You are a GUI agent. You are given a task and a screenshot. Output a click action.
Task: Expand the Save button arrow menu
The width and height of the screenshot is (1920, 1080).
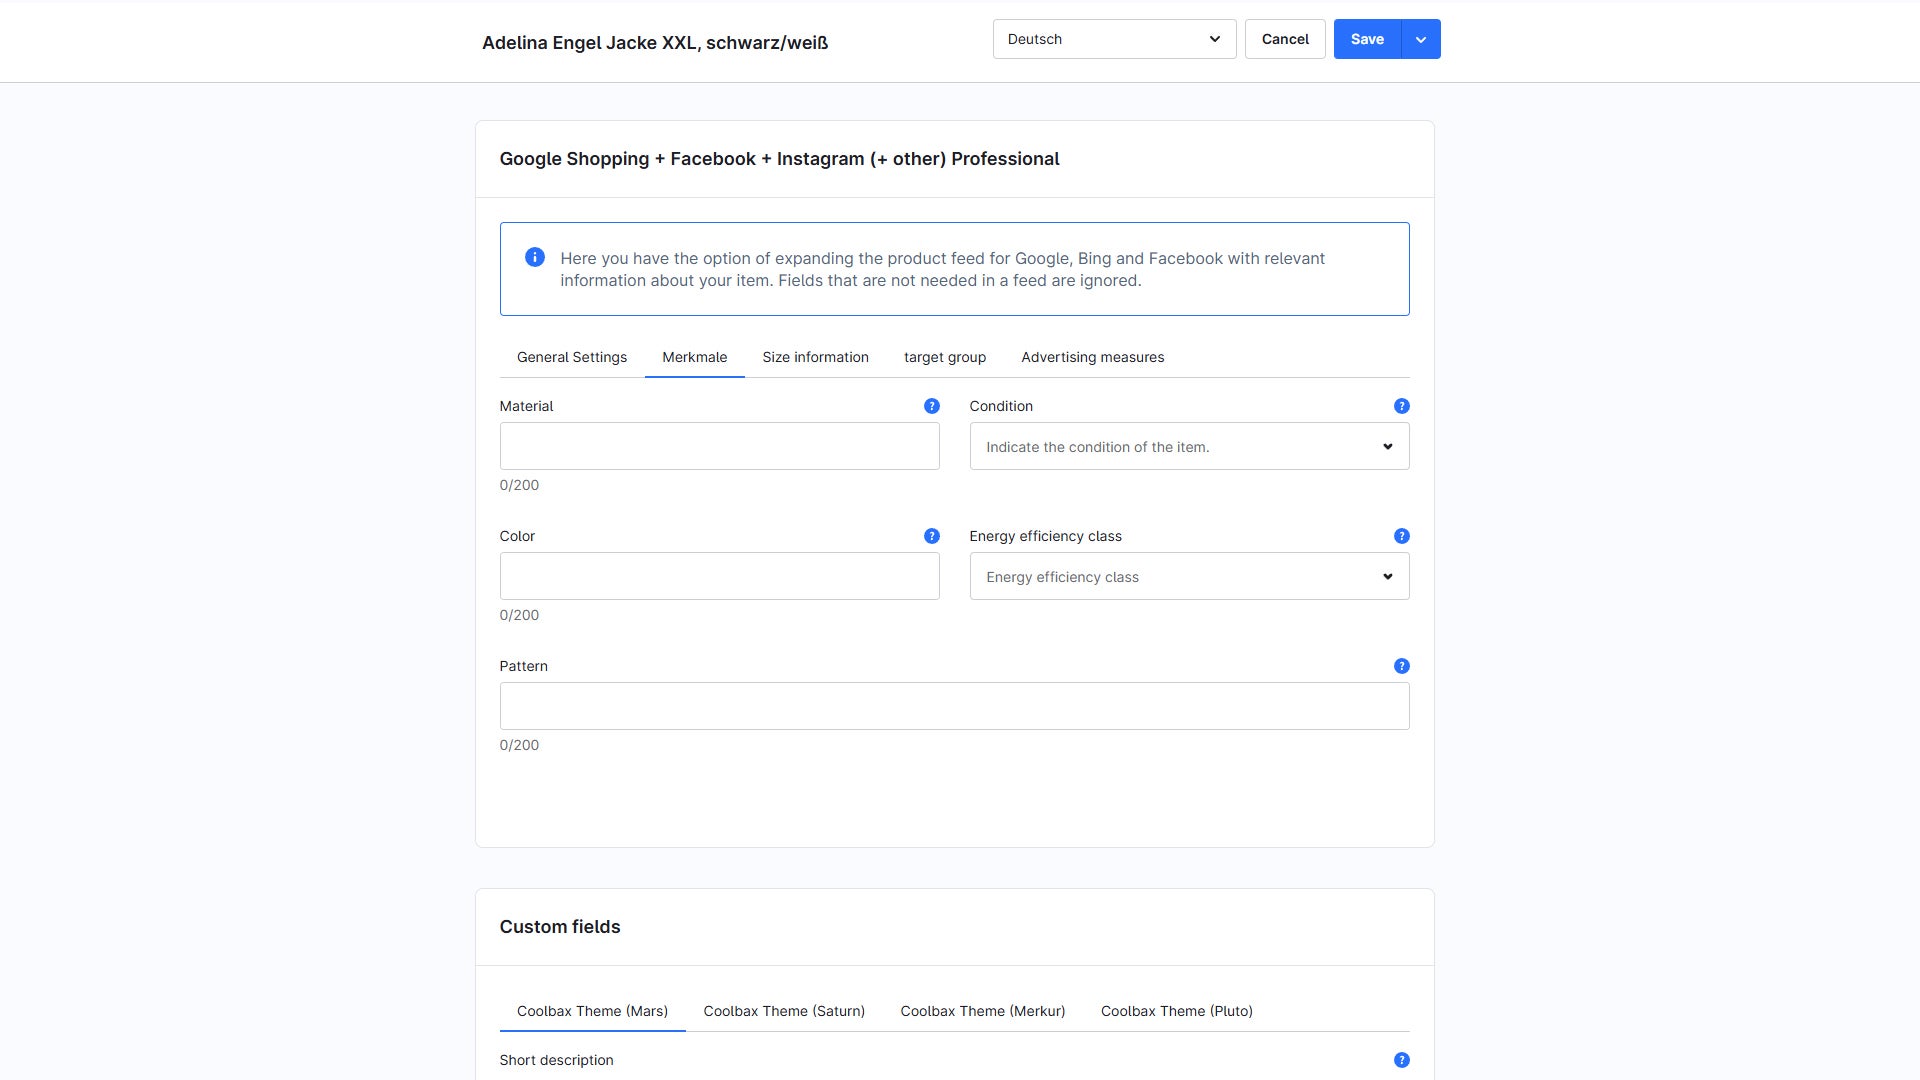pos(1420,39)
